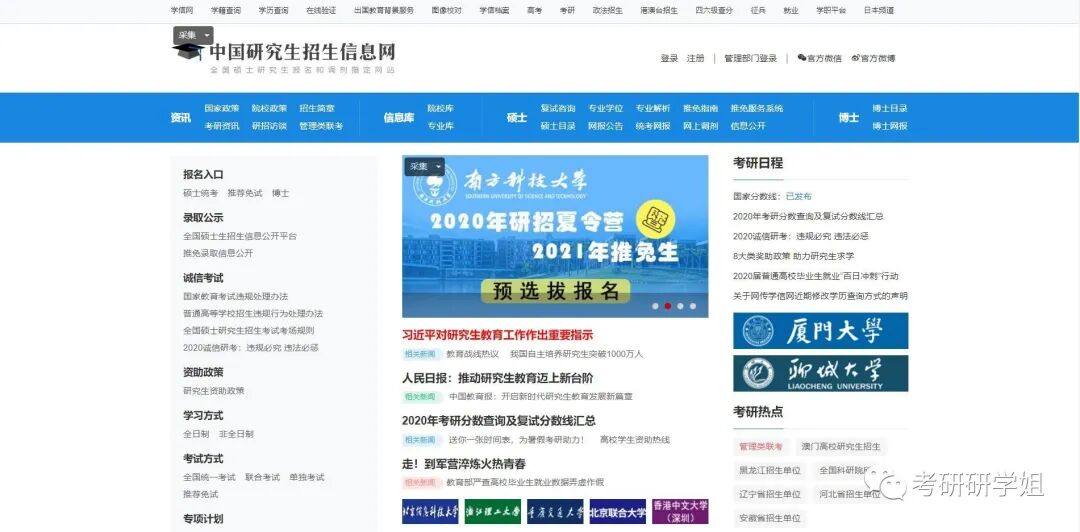Screen dimensions: 1080x532
Task: Click the 管理部门登录 link
Action: click(750, 59)
